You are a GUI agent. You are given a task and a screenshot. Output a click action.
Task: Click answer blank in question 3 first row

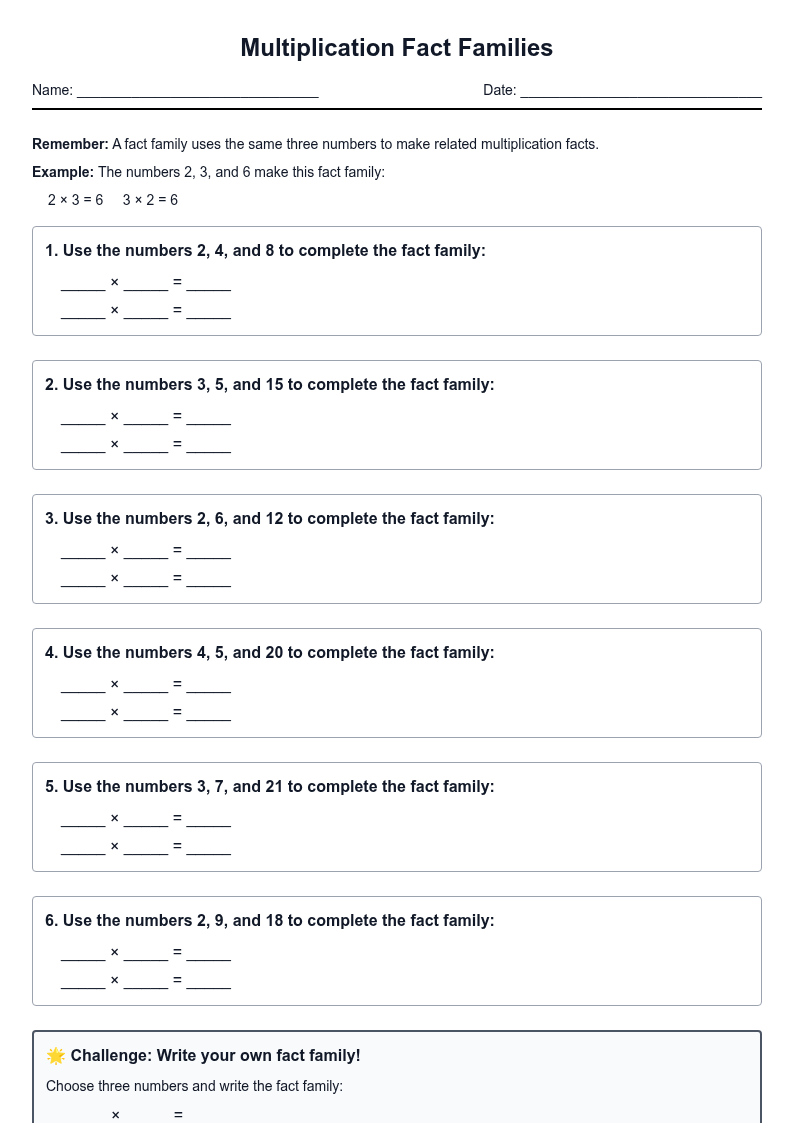point(208,551)
